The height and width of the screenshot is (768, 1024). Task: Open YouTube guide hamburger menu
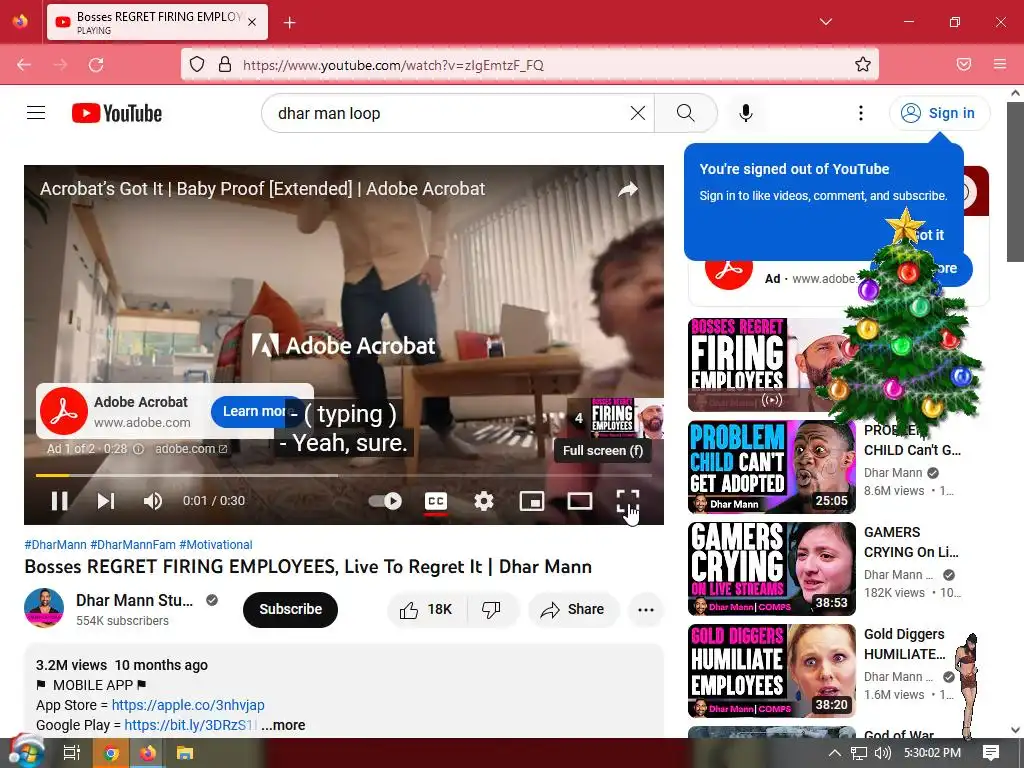(x=36, y=113)
